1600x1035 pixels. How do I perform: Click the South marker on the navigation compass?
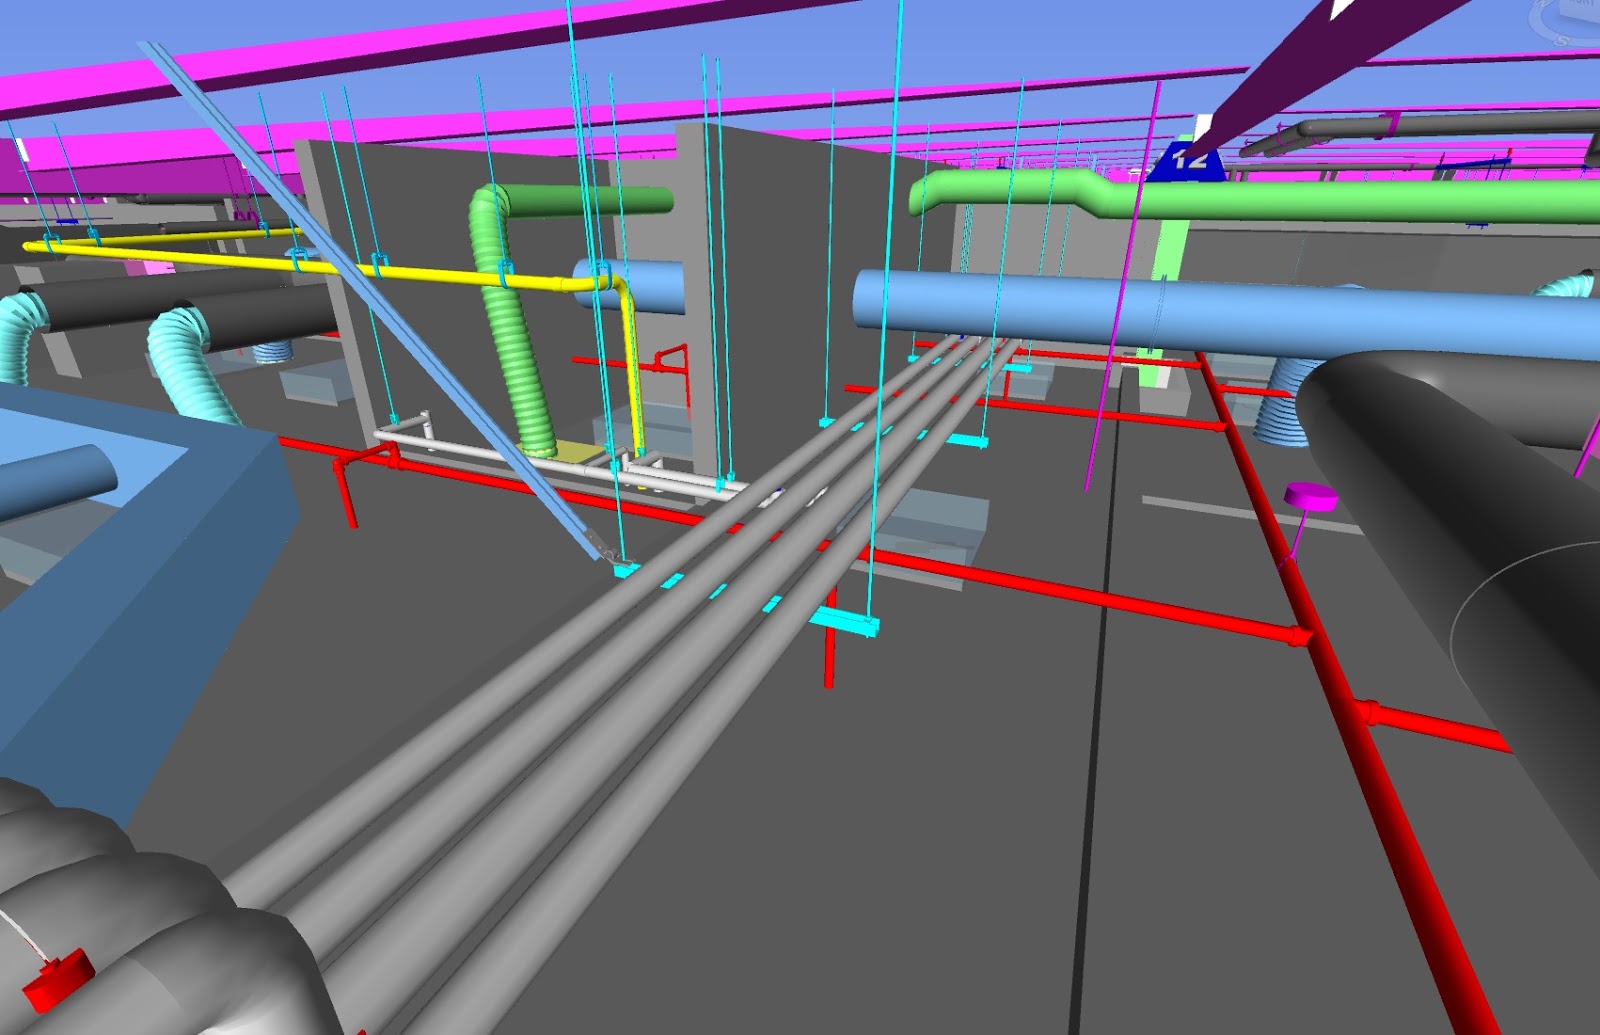[1560, 42]
